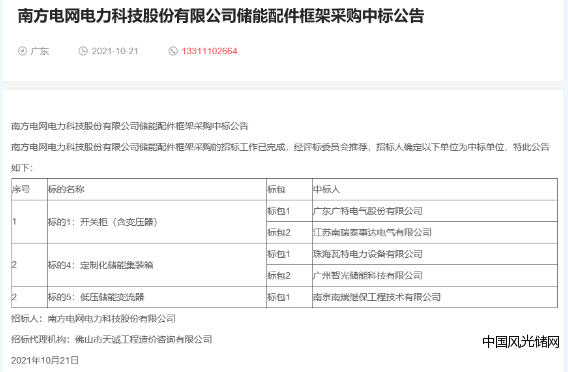568x372 pixels.
Task: Click the line 招标代理机构：佛山市天诚工程造价咨询有限公司
Action: tap(112, 339)
